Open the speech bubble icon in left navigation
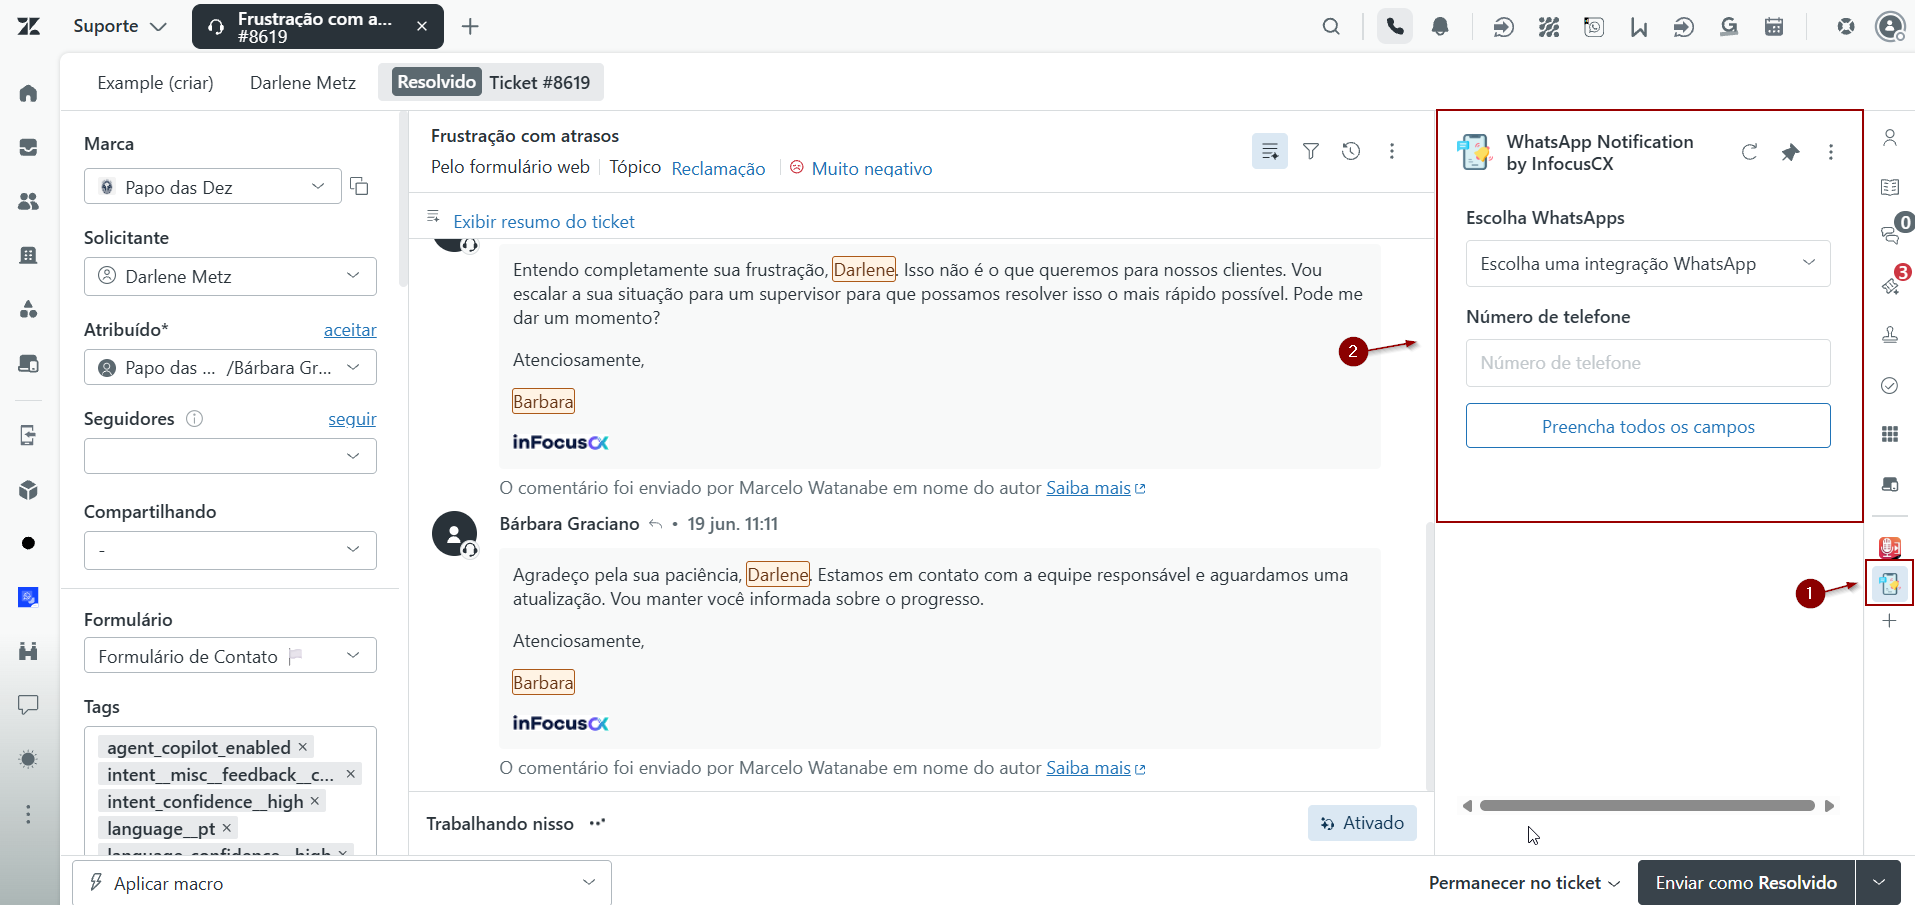This screenshot has height=905, width=1915. click(28, 705)
